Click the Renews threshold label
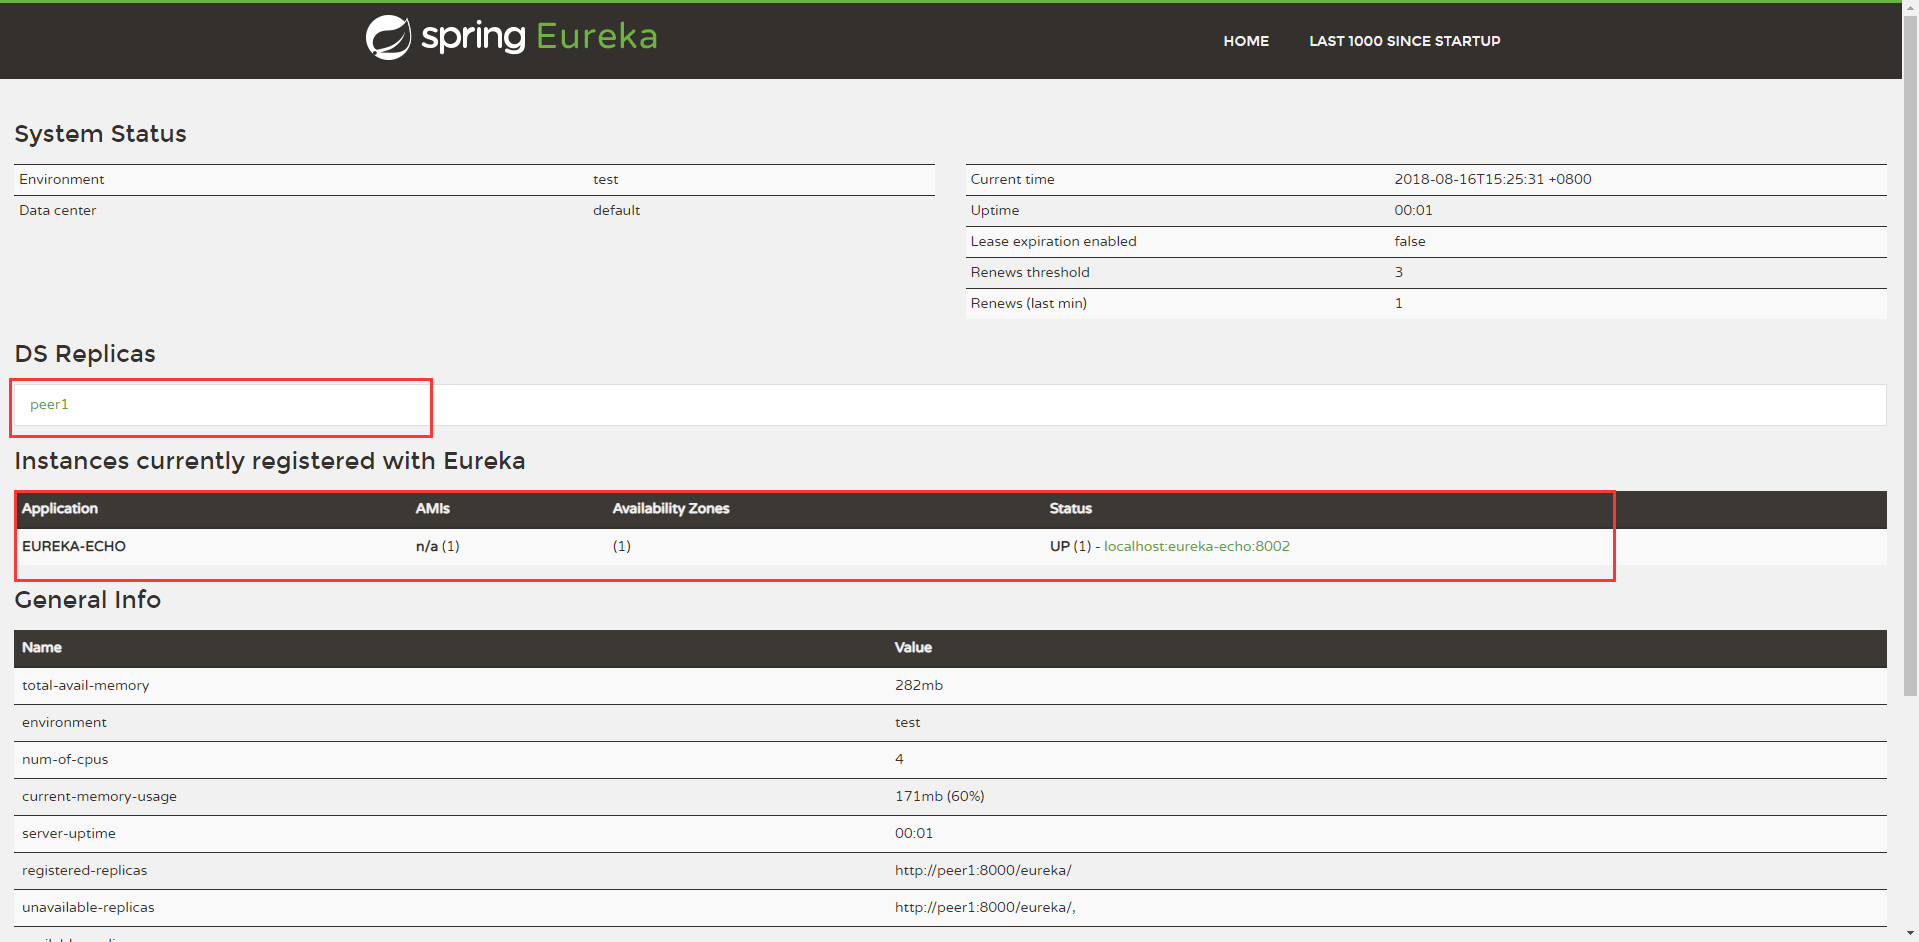1919x942 pixels. point(1030,272)
